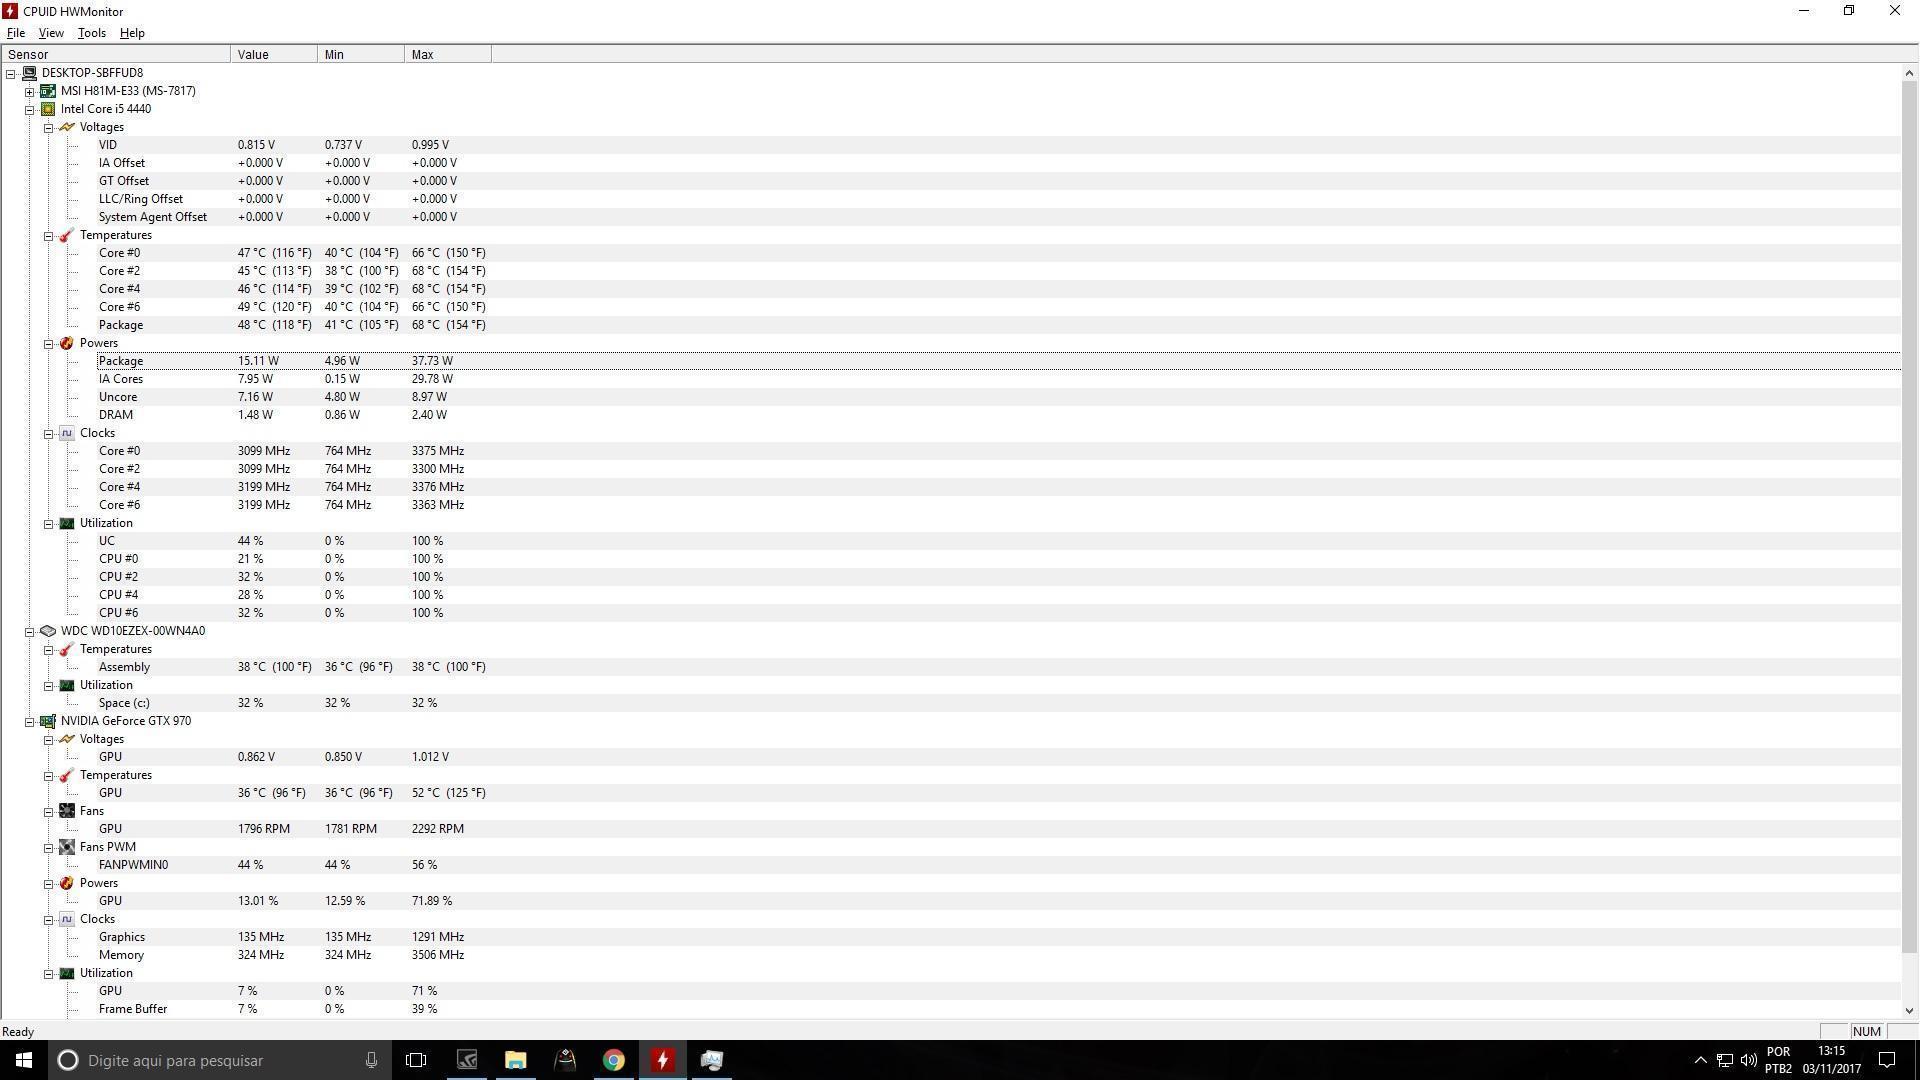Show hidden system tray icons
This screenshot has height=1080, width=1920.
pos(1700,1060)
